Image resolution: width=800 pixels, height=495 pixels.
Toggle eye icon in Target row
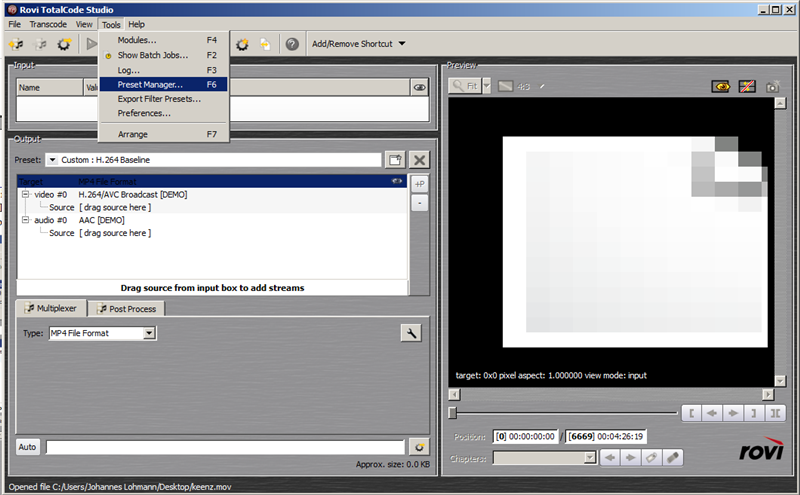coord(397,181)
